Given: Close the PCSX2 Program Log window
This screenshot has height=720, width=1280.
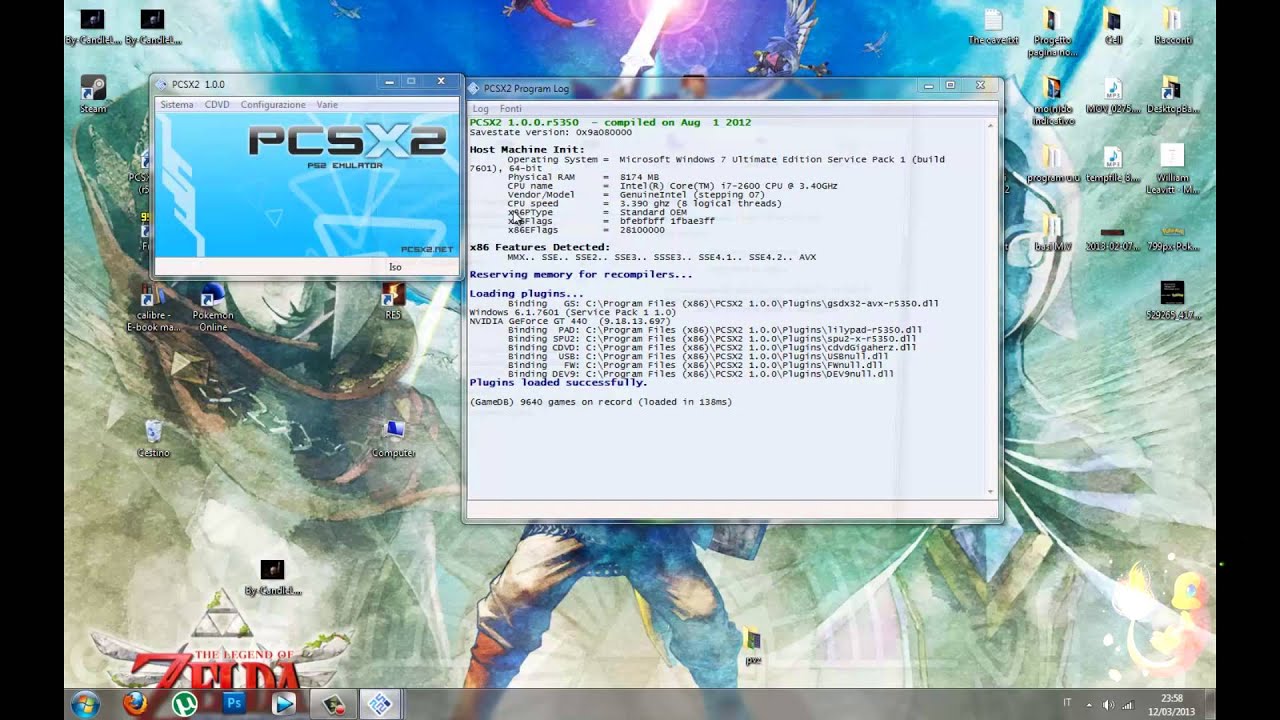Looking at the screenshot, I should click(x=980, y=86).
